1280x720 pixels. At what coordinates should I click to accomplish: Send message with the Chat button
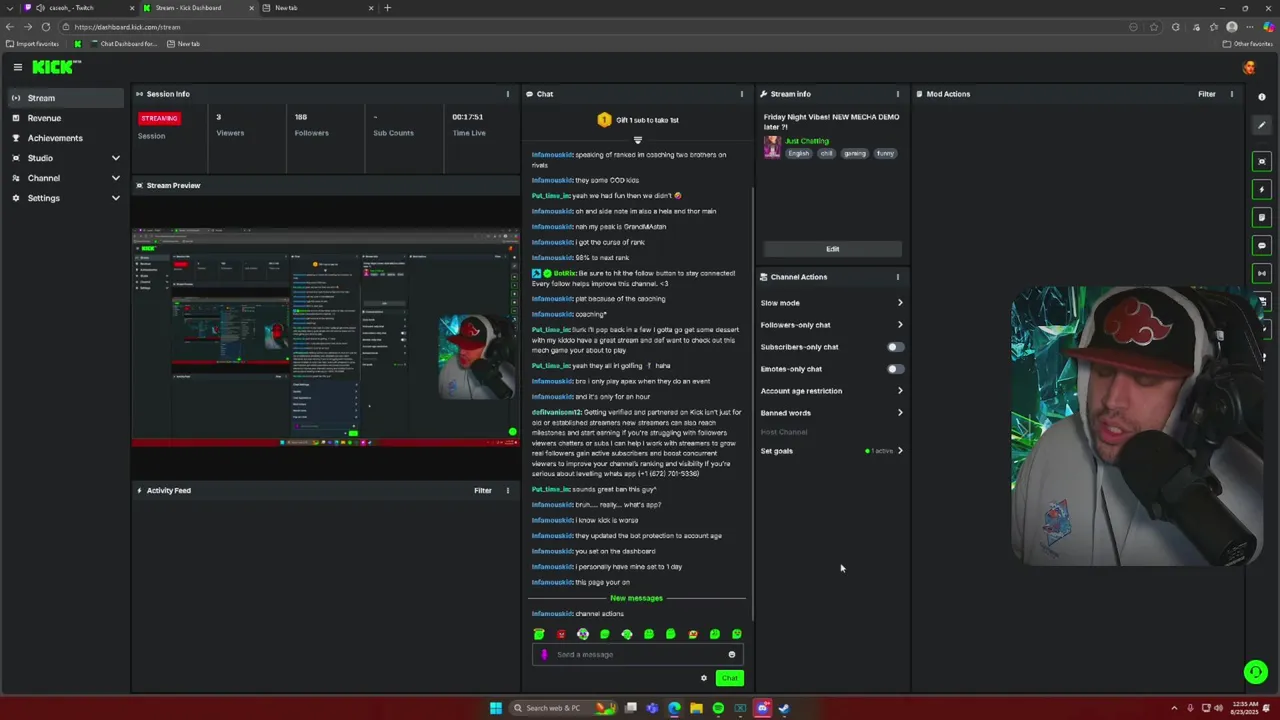coord(730,678)
